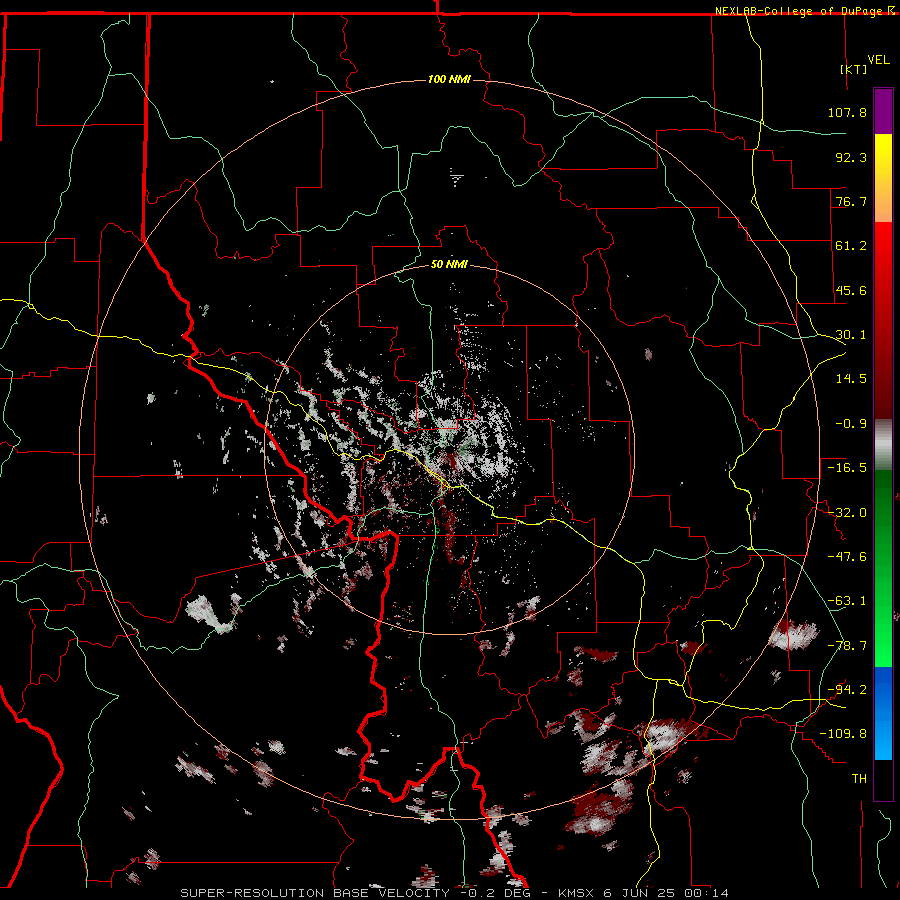Click the -16.5 velocity scale value
This screenshot has width=900, height=900.
pyautogui.click(x=847, y=468)
